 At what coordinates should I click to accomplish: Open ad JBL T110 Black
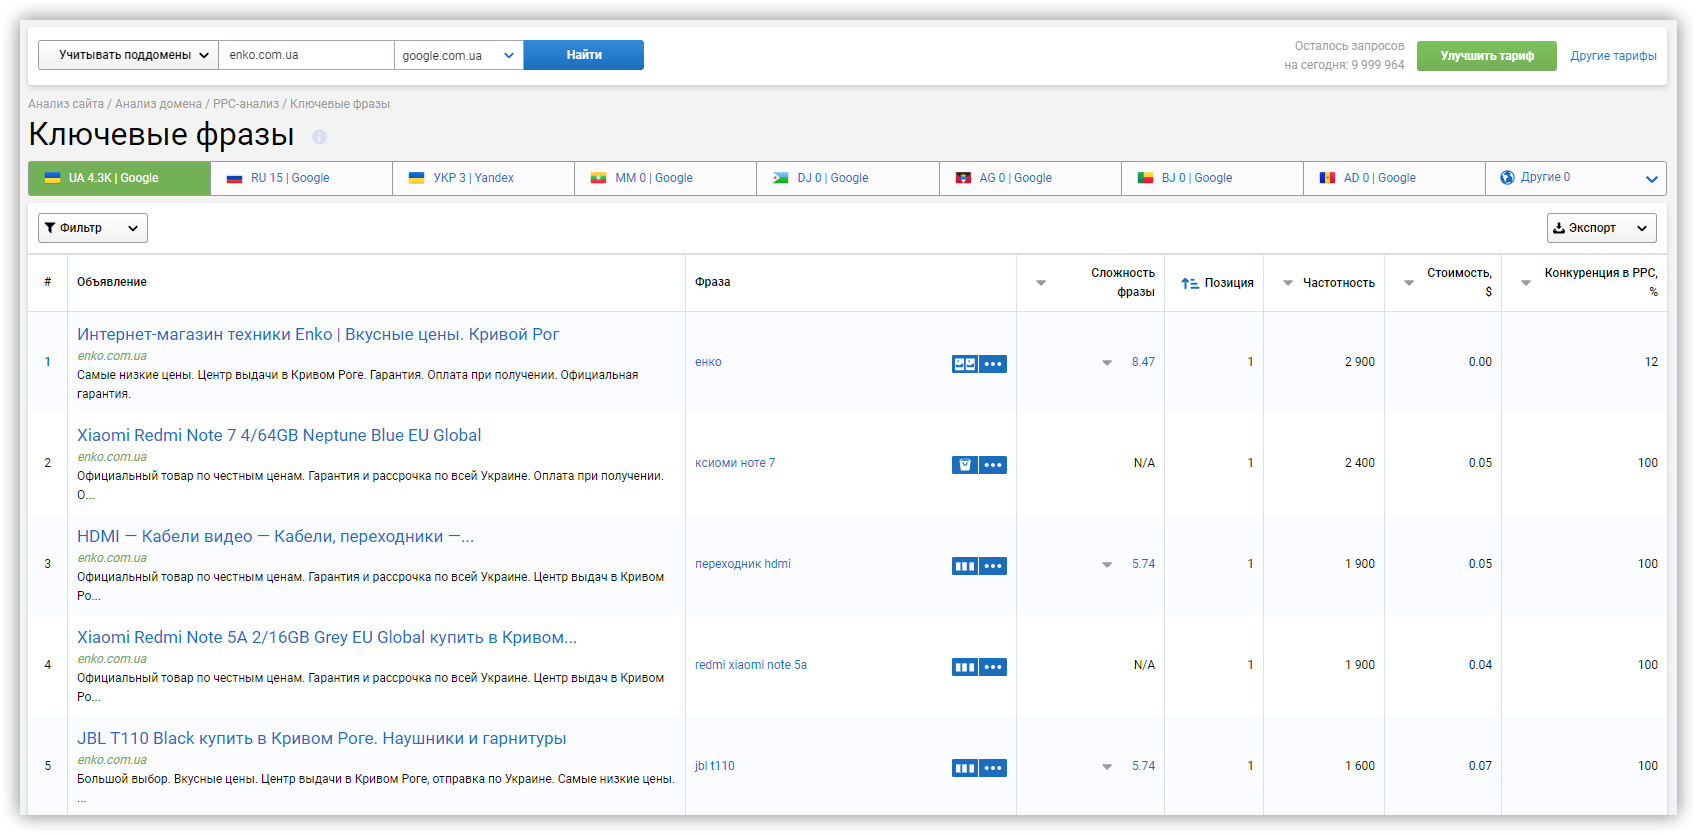322,739
